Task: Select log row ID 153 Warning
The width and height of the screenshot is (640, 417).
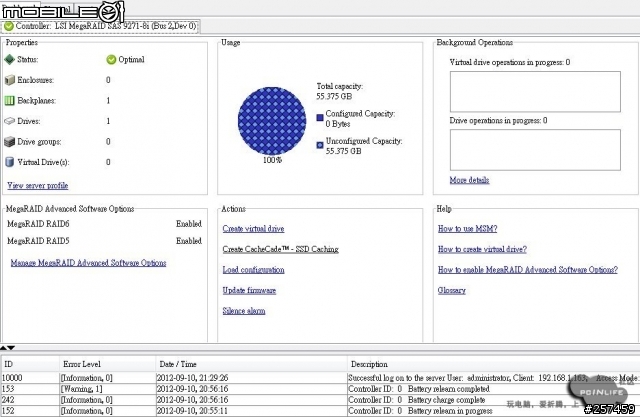Action: pos(320,389)
